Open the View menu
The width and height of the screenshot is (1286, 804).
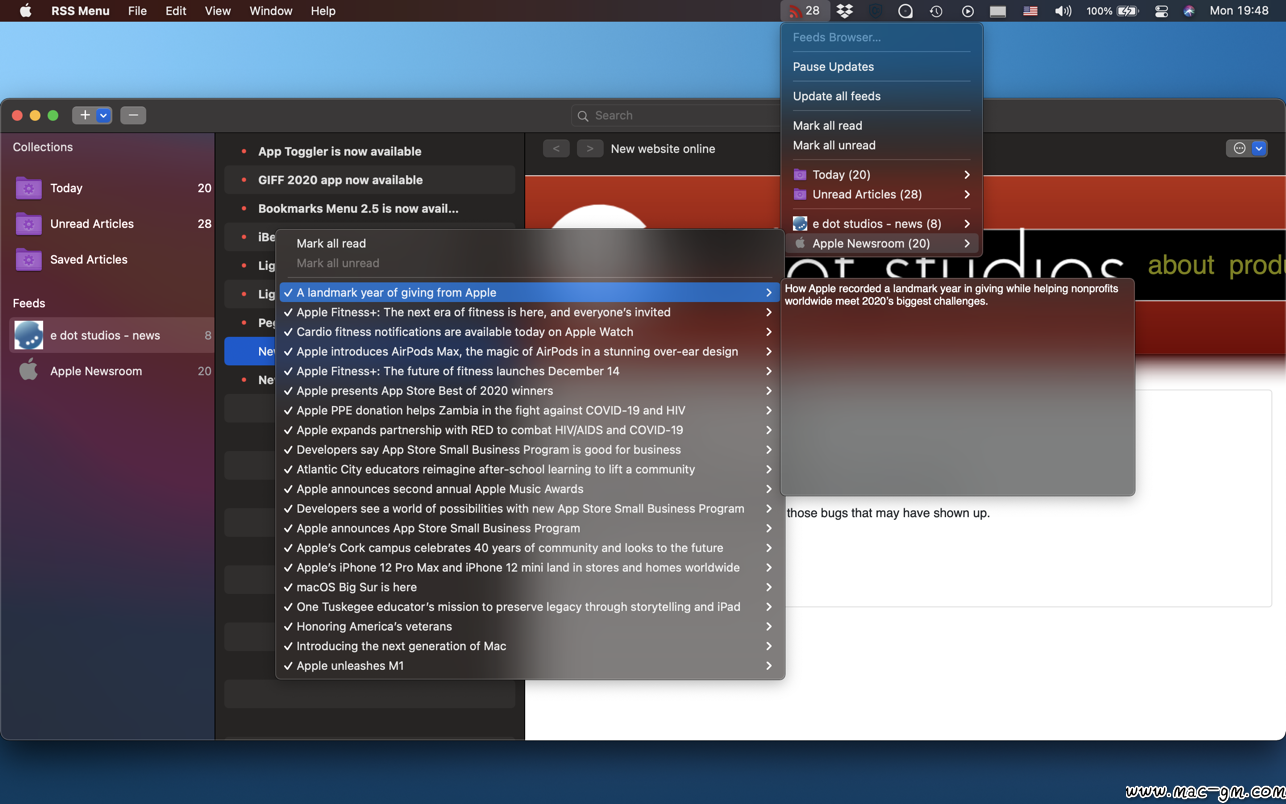217,11
